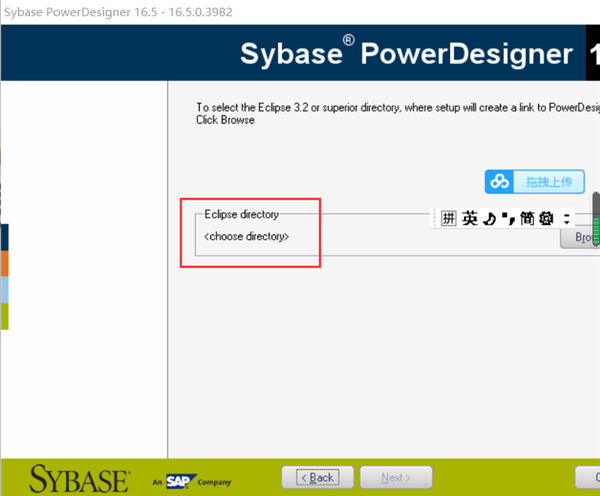Click the 拖拽上传 upload button
Screen dimensions: 600x496
548,182
